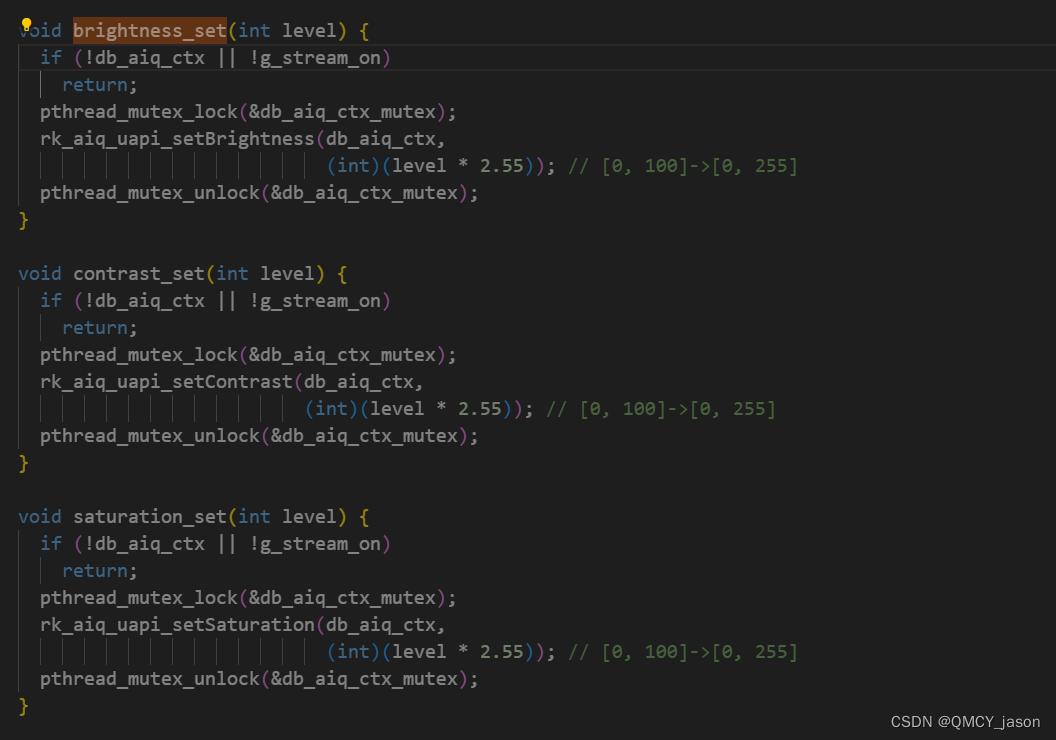Click pthread_mutex_unlock in saturation_set body
Screen dimensions: 1056x740
(x=150, y=679)
